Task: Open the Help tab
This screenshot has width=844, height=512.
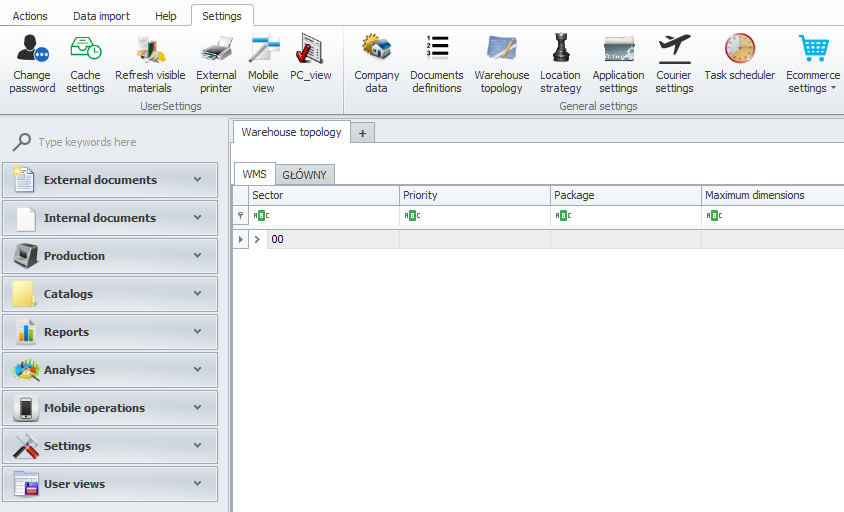Action: tap(166, 16)
